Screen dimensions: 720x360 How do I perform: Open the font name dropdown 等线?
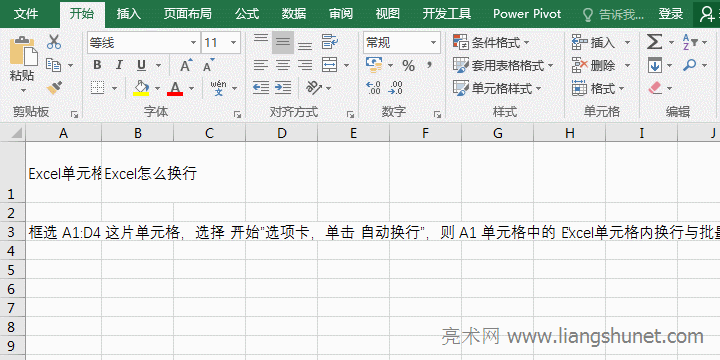click(144, 43)
